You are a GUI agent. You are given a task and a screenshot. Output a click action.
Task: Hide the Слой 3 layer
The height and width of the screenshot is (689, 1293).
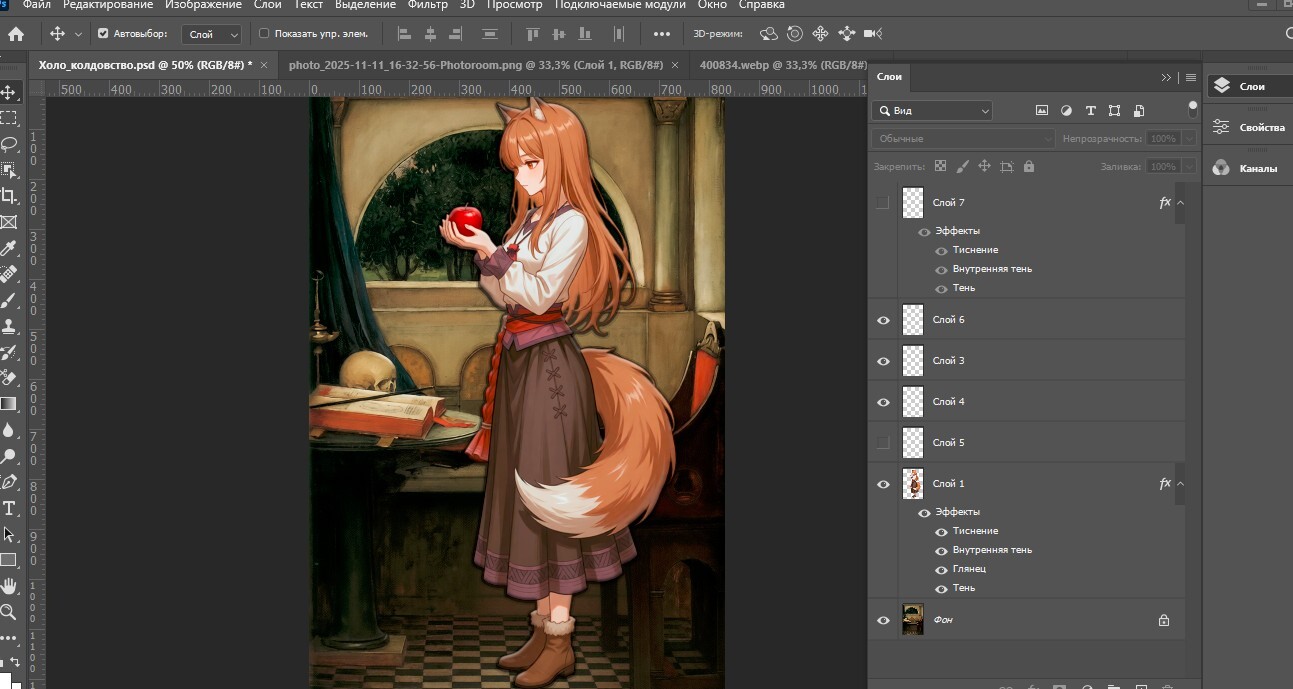883,361
